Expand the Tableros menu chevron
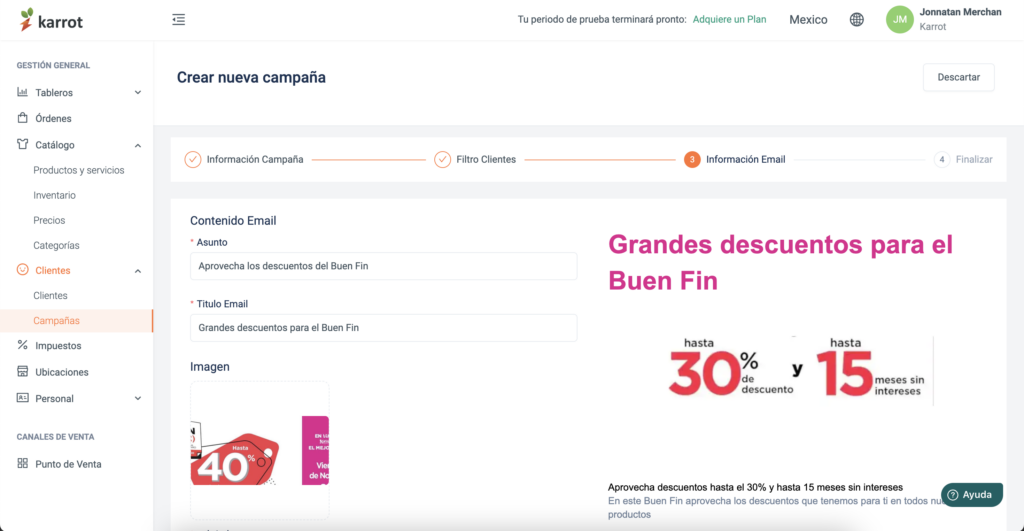Screen dimensions: 1024x531 click(x=138, y=93)
